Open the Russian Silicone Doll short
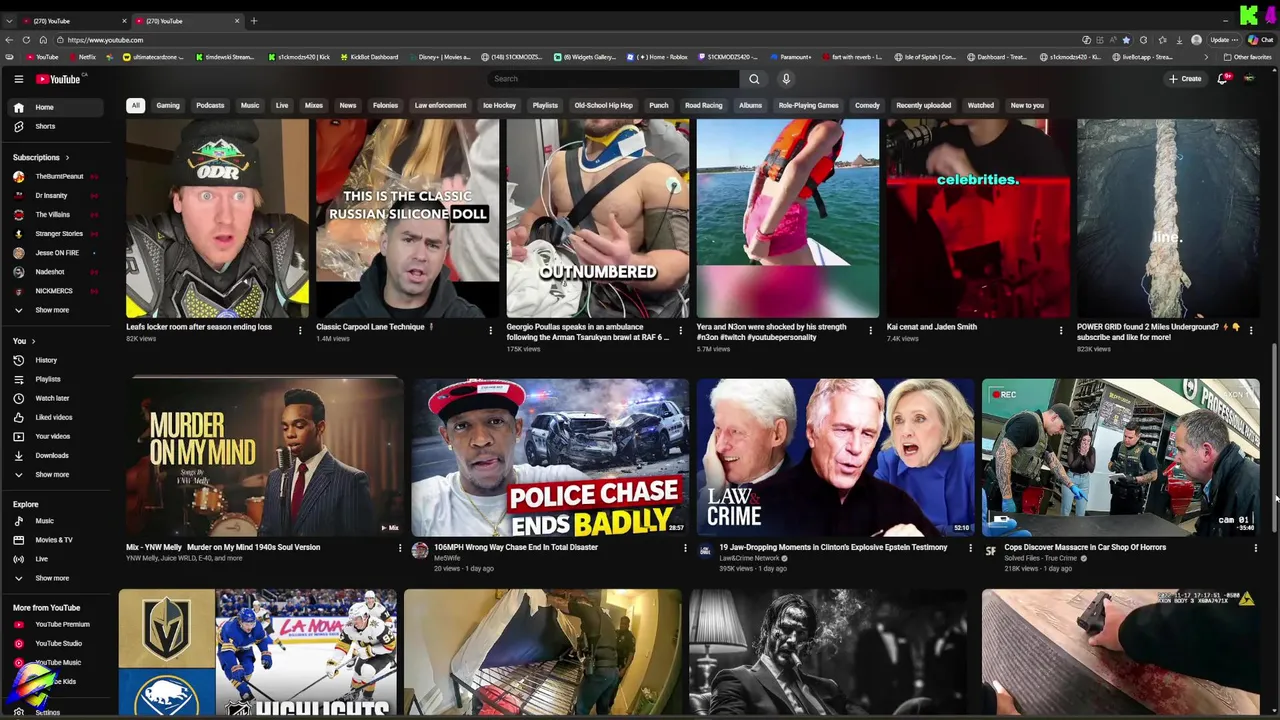Screen dimensions: 1280x720 coord(407,218)
